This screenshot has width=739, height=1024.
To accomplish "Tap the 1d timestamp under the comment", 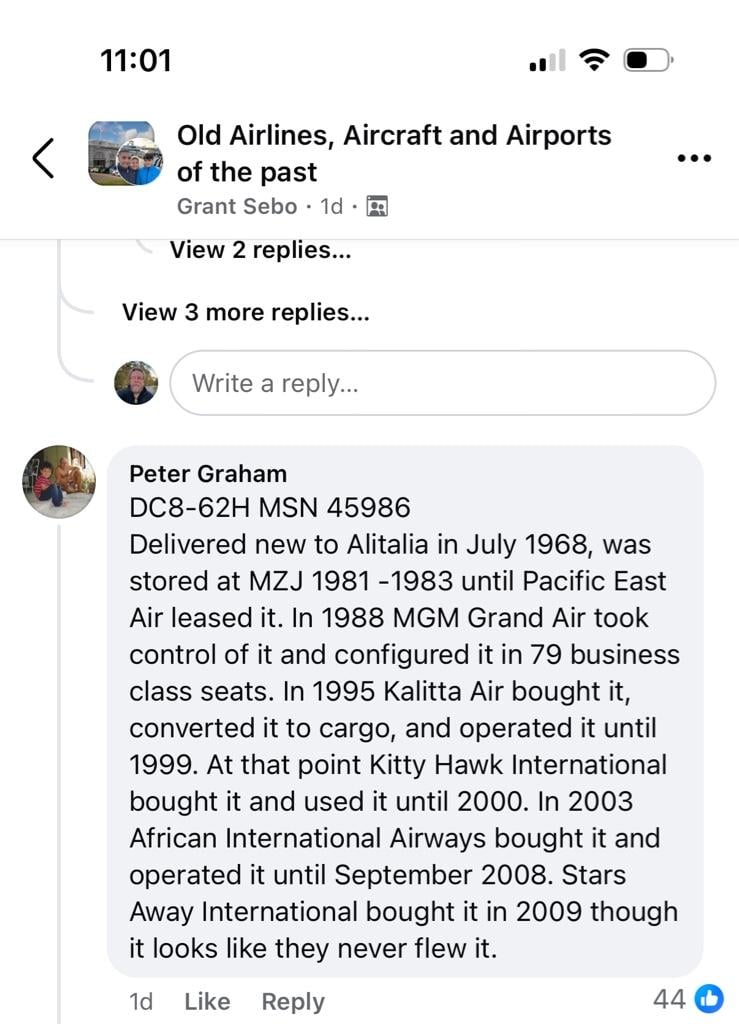I will click(141, 1001).
